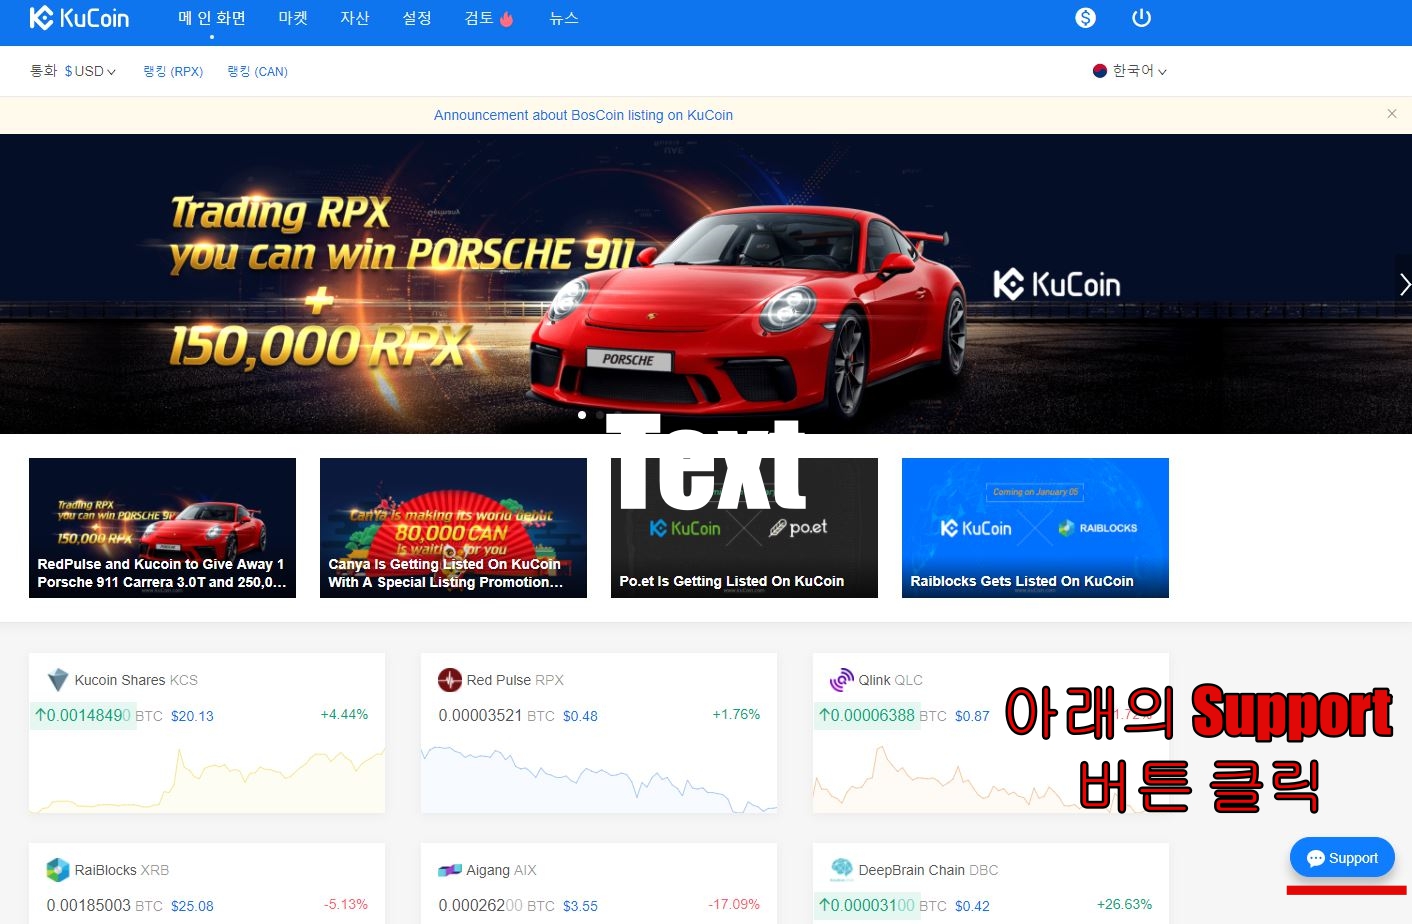Click the power logout icon
The width and height of the screenshot is (1412, 924).
[1141, 18]
